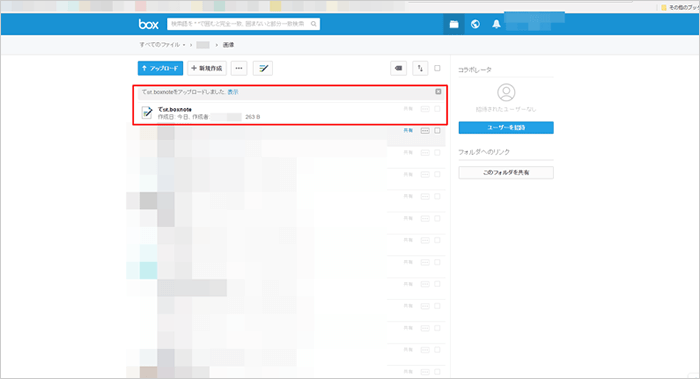Click the box logo in header

coord(148,24)
